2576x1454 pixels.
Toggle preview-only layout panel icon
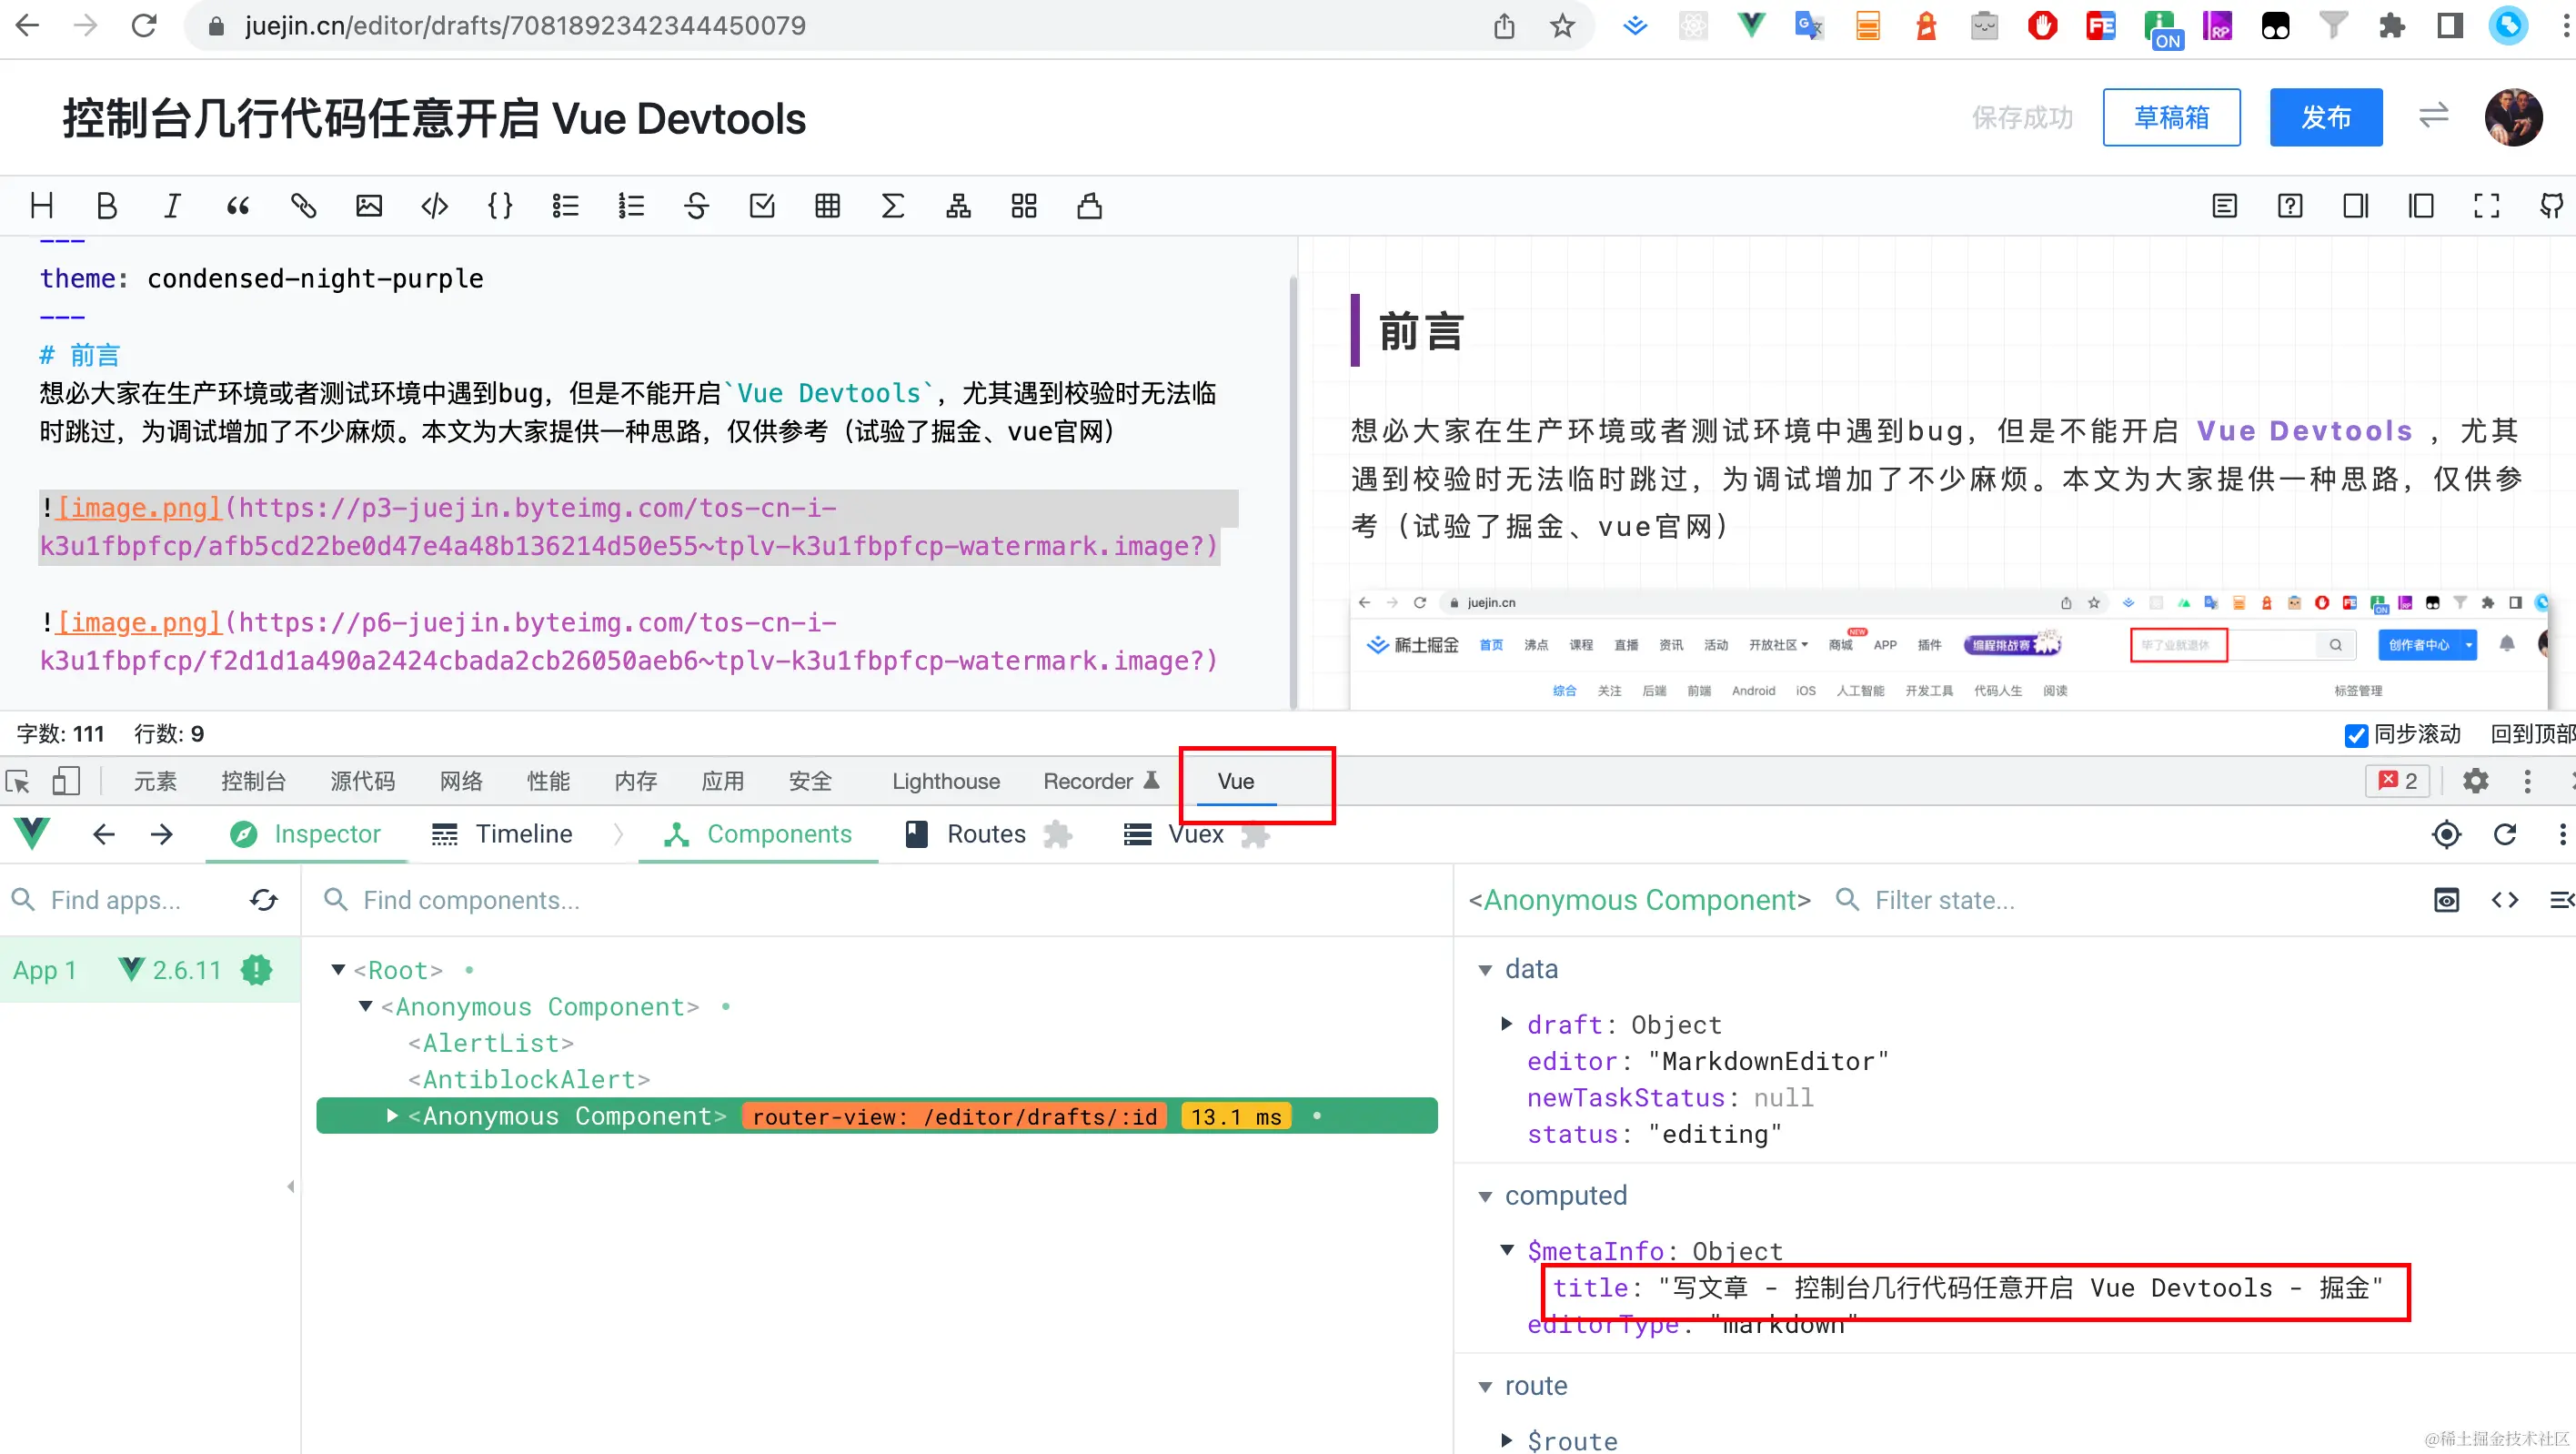(x=2421, y=206)
